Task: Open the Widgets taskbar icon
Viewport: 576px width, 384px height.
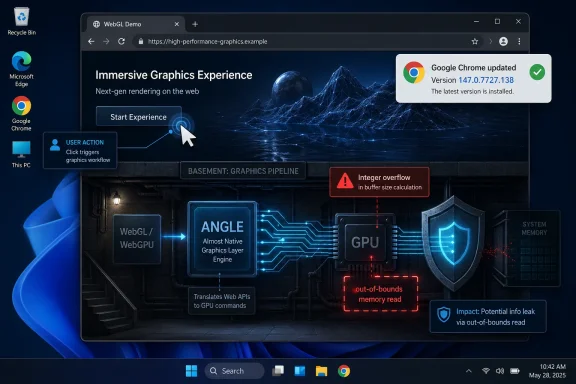Action: [300, 371]
